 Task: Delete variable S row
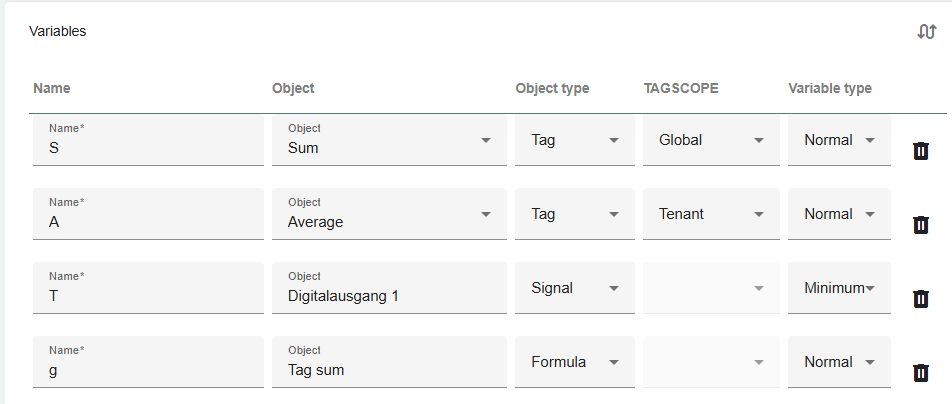[921, 151]
